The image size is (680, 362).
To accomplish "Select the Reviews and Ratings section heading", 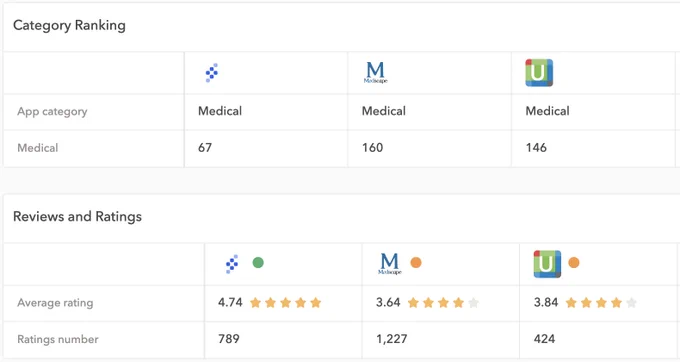I will [77, 216].
